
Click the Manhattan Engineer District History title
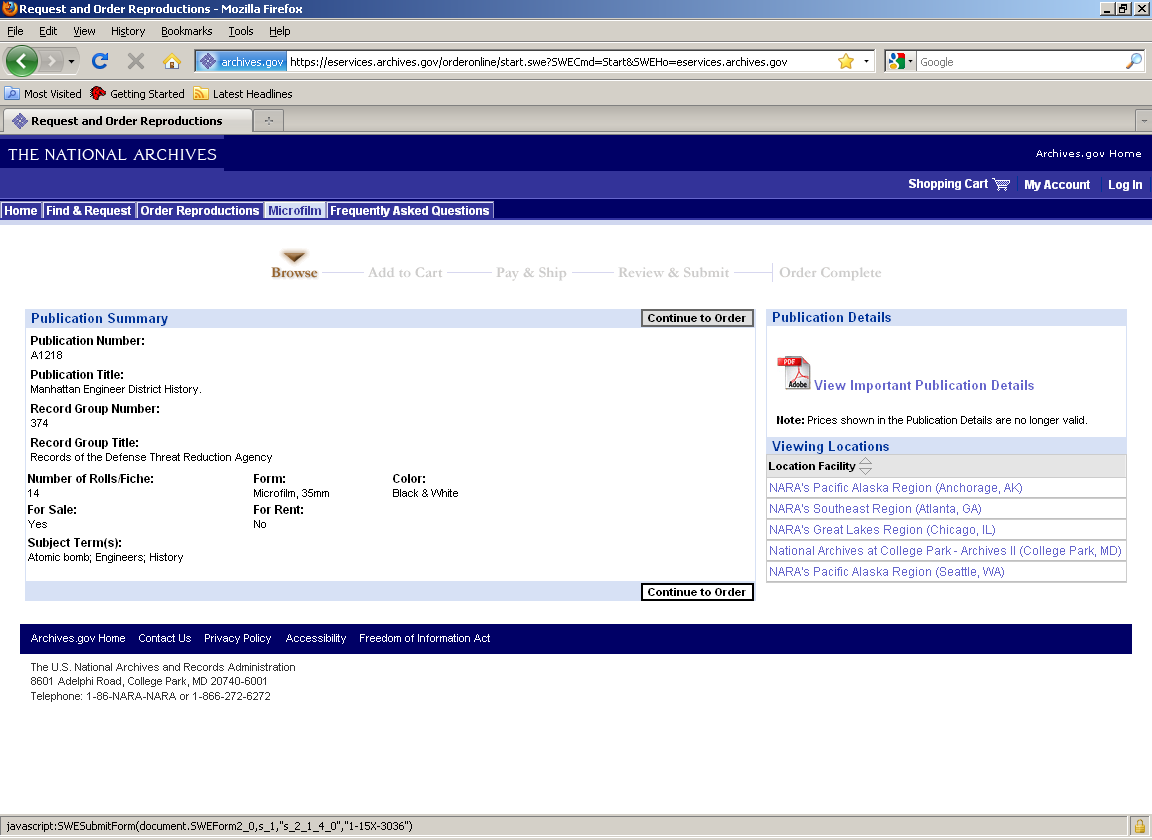[115, 389]
